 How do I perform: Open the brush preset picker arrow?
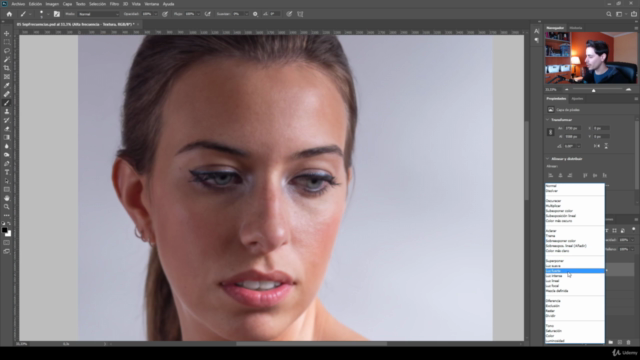[48, 14]
